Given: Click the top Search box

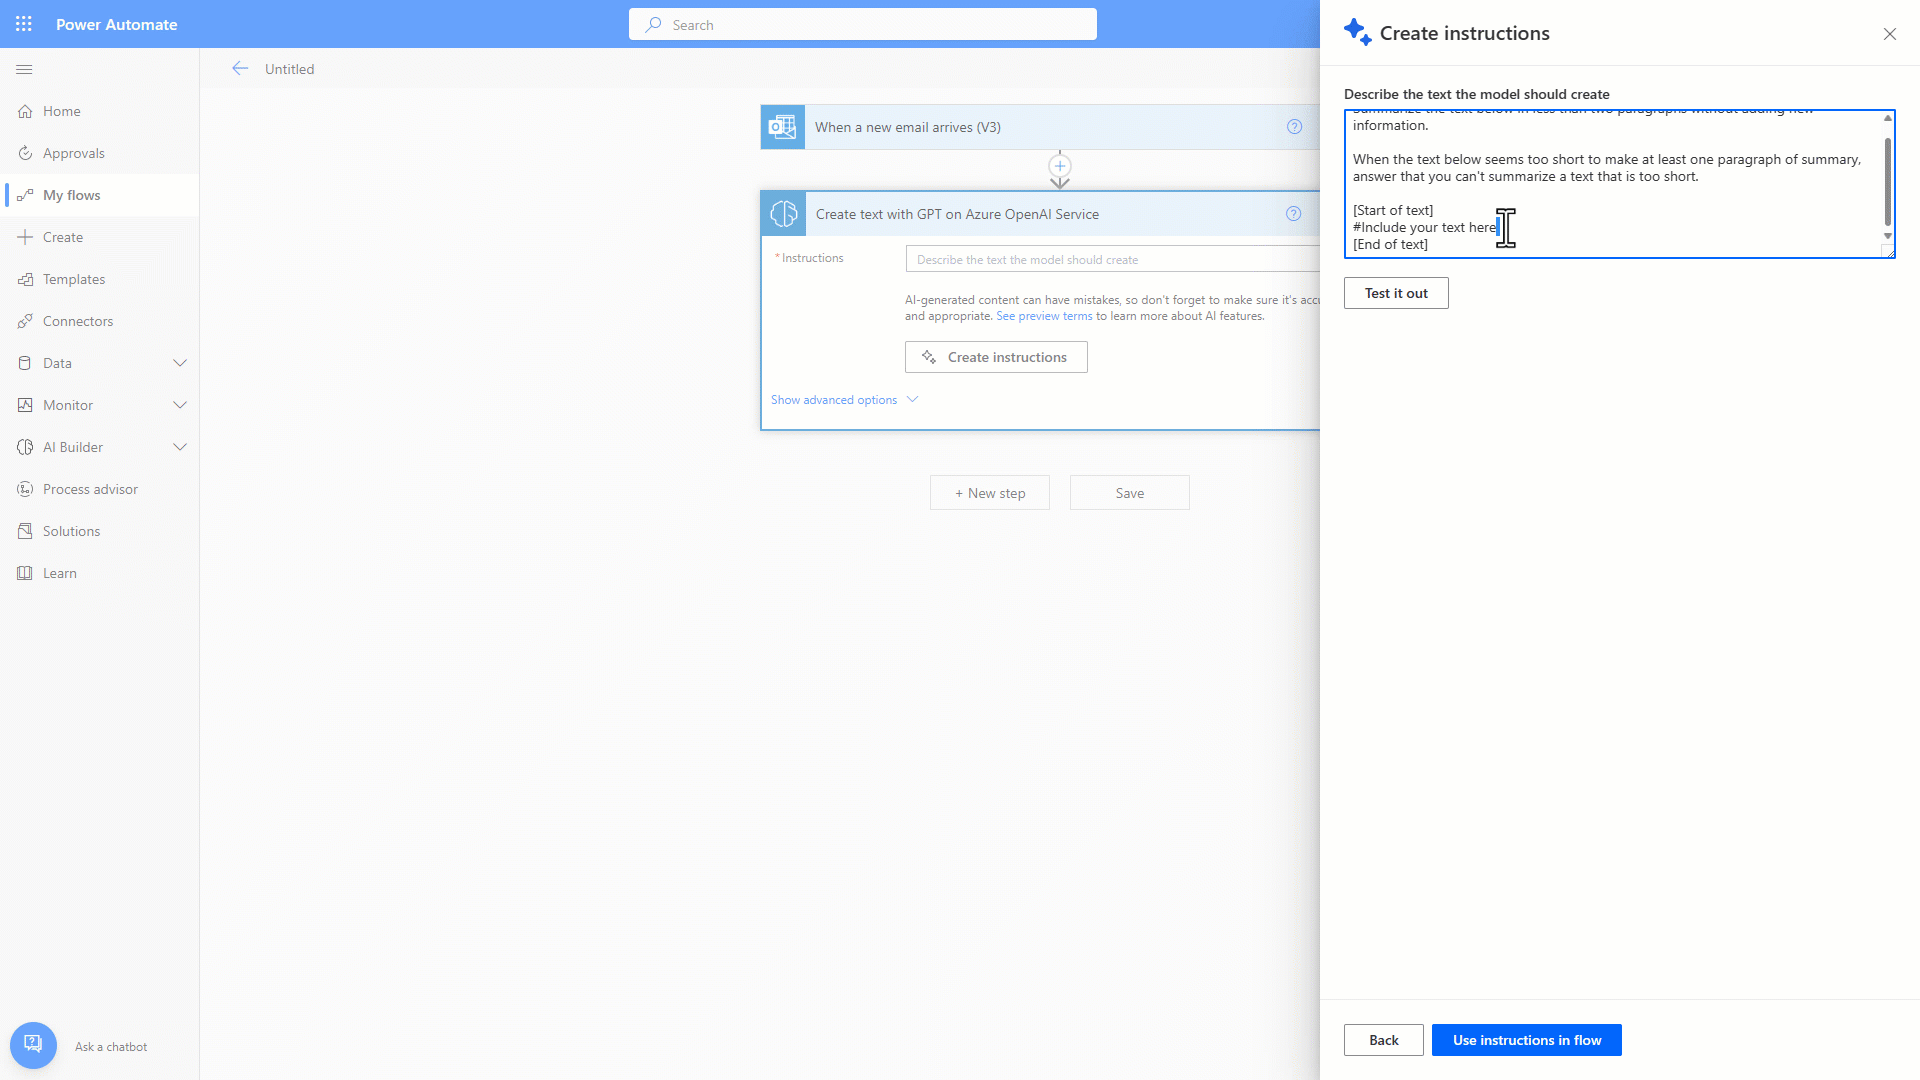Looking at the screenshot, I should coord(862,25).
